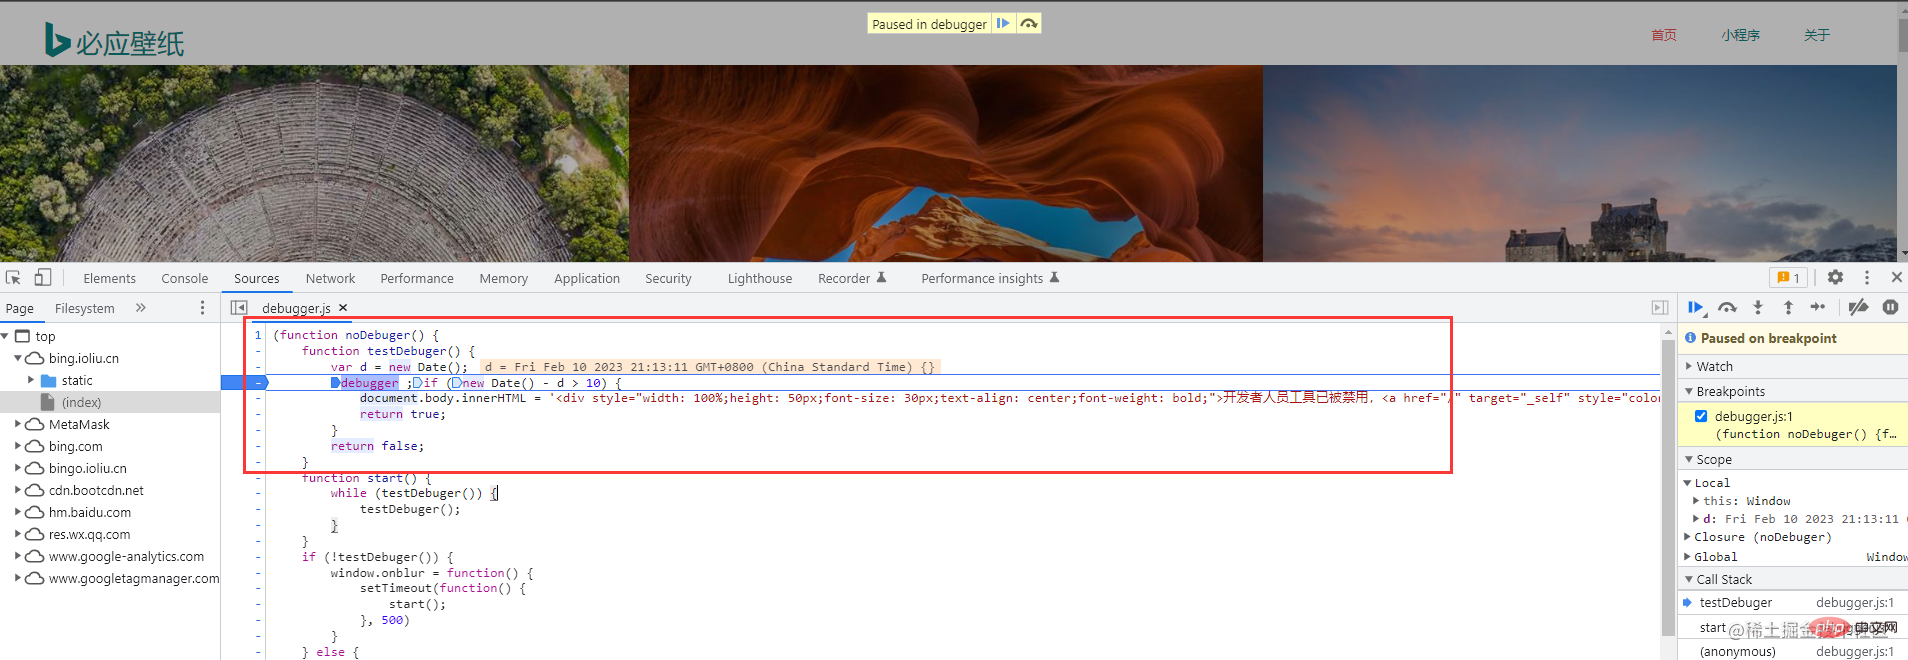
Task: Activate the inspect element picker
Action: coord(13,278)
